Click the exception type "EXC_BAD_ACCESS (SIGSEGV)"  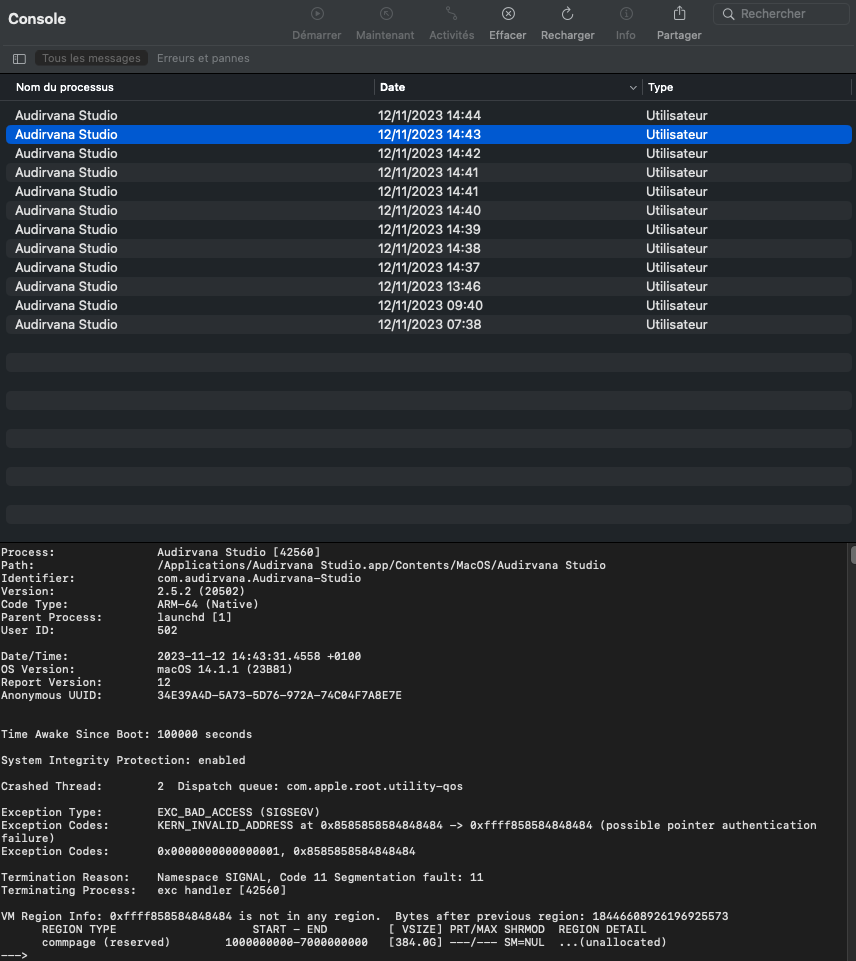238,812
